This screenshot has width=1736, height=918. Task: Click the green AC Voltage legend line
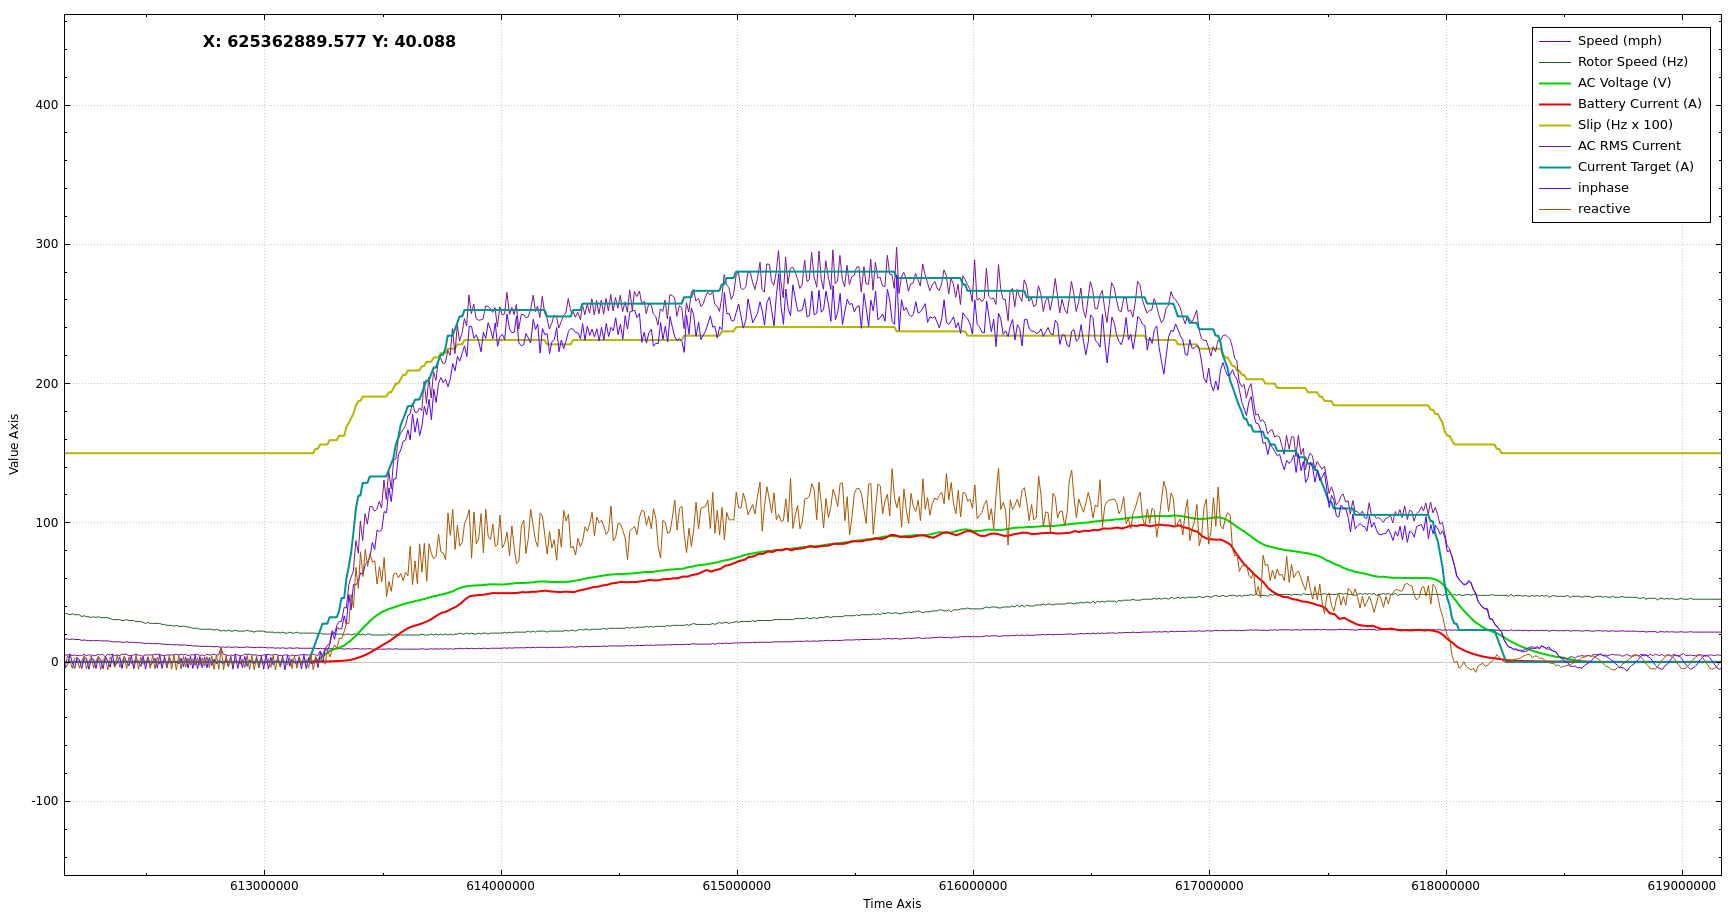tap(1554, 83)
